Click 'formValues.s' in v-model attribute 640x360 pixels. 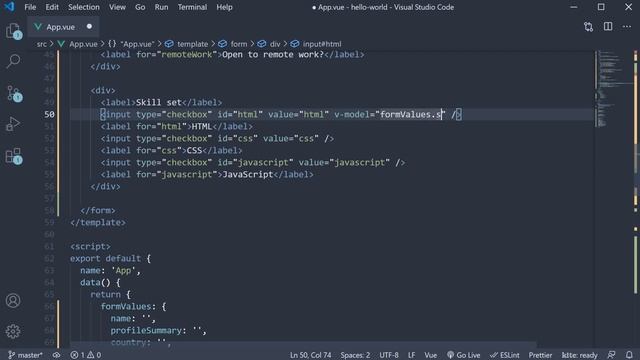pos(411,115)
